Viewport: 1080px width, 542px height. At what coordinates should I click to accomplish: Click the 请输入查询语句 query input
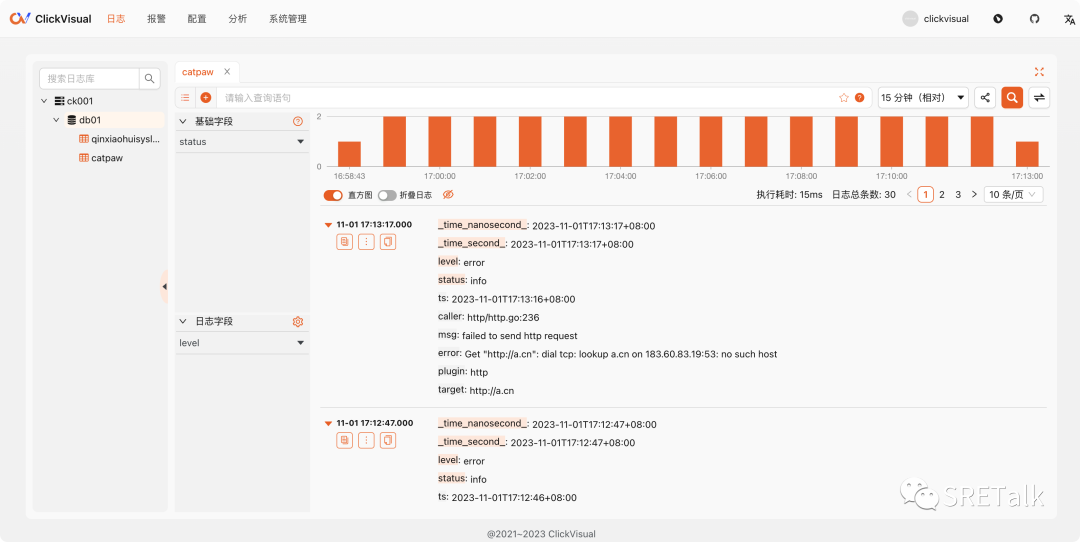pyautogui.click(x=527, y=98)
